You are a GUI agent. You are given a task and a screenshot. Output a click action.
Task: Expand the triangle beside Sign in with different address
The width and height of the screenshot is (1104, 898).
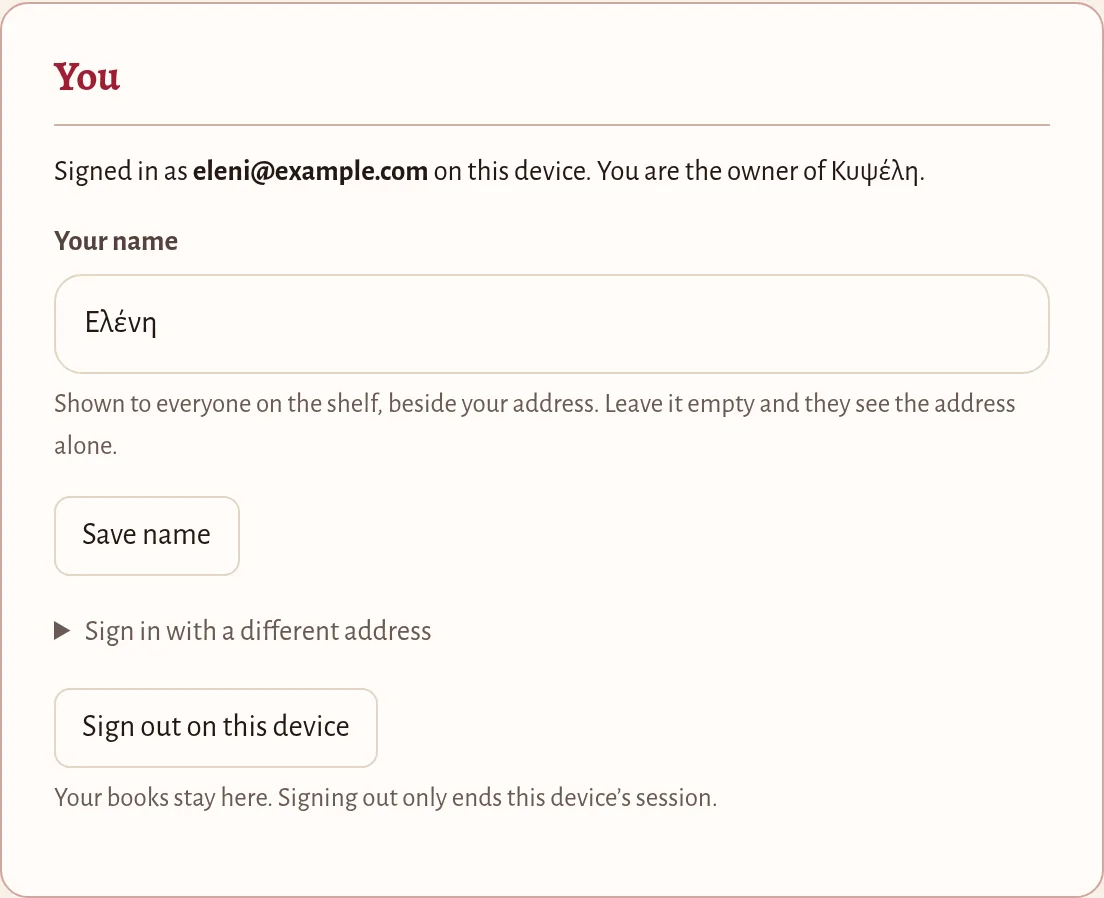pos(62,631)
